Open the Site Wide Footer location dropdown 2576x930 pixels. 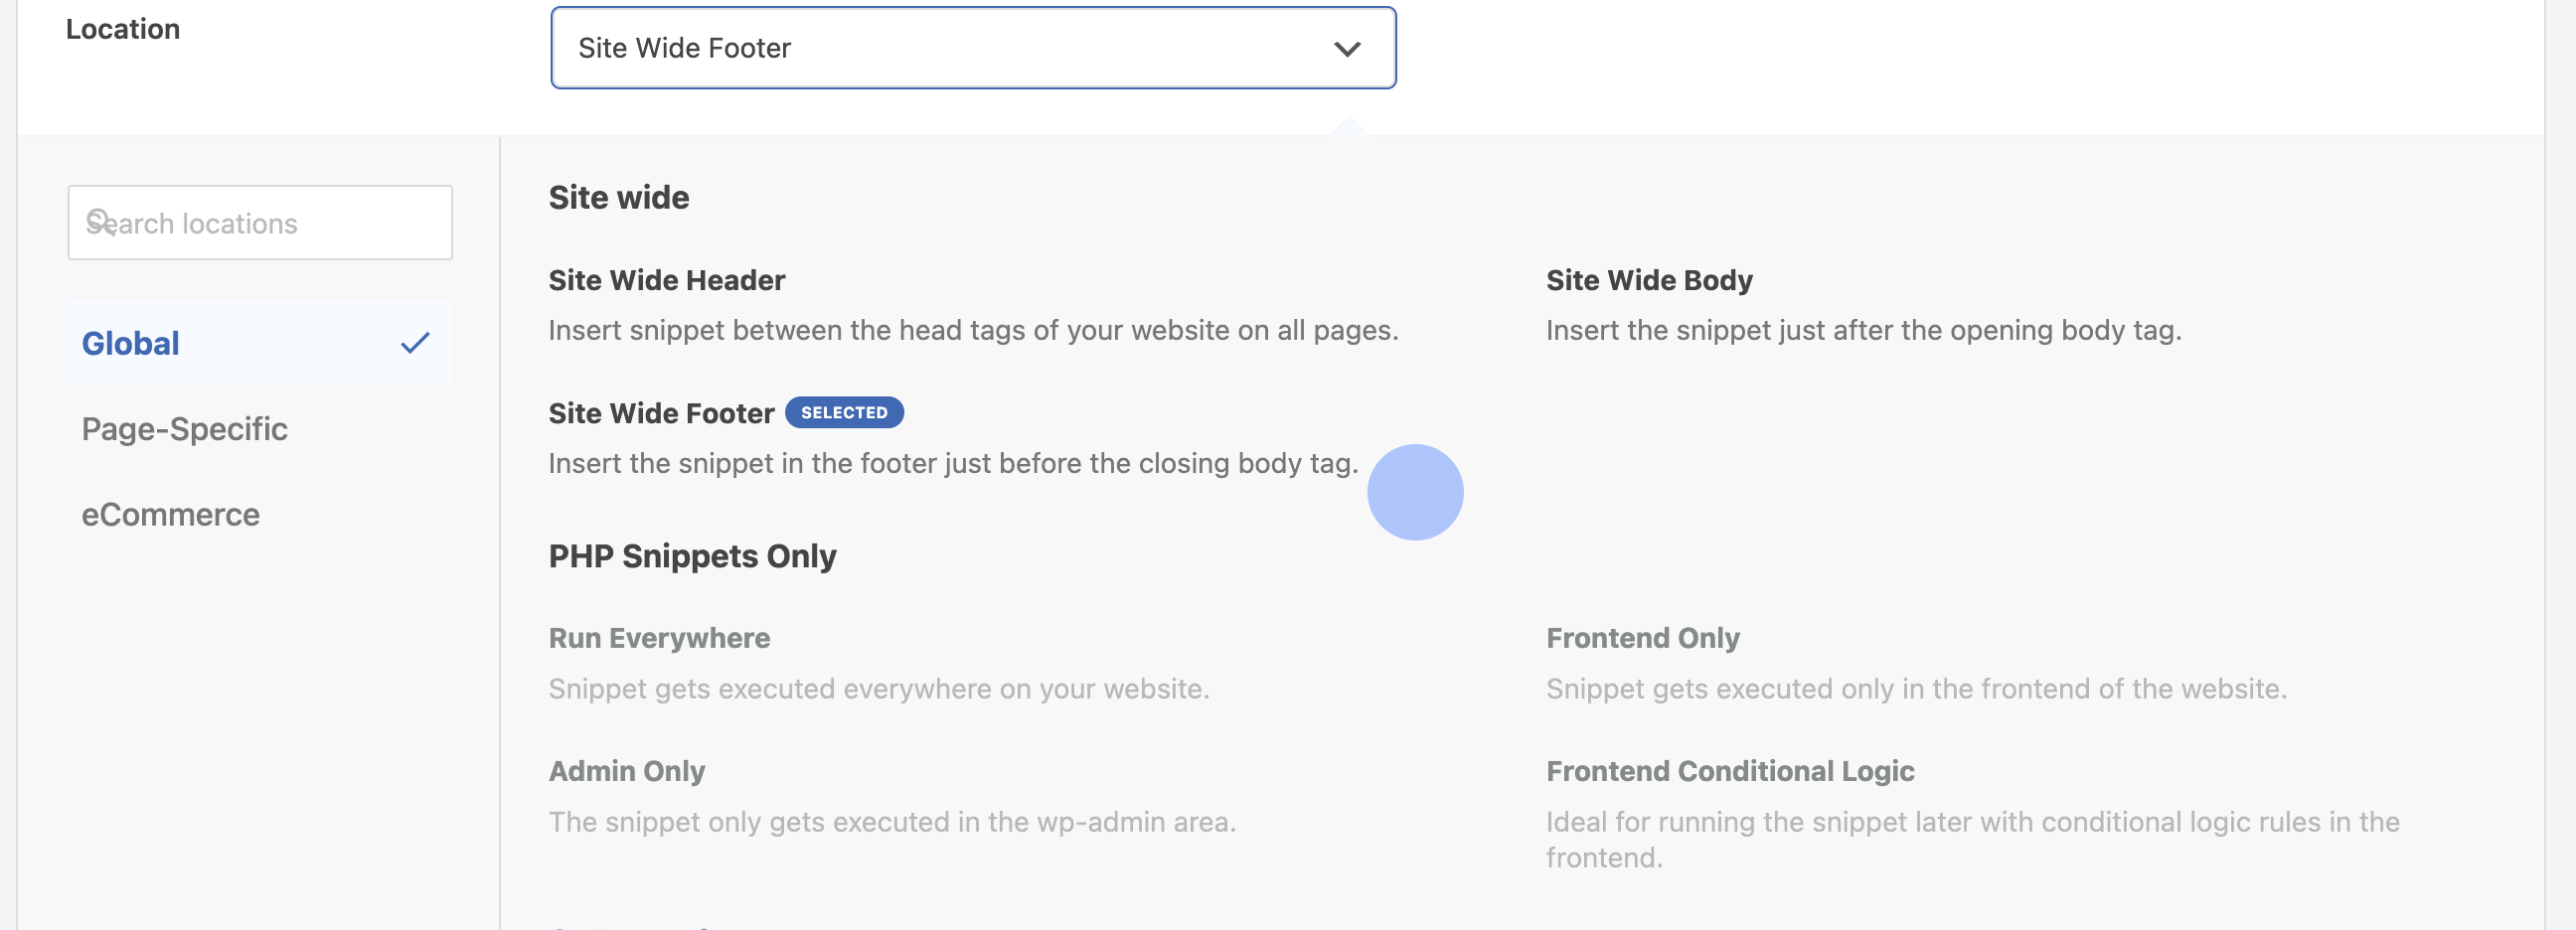[x=973, y=48]
